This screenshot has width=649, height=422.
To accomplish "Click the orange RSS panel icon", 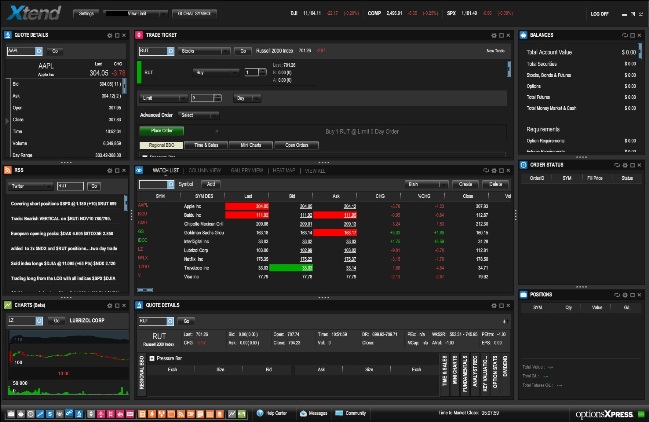I will click(x=8, y=170).
